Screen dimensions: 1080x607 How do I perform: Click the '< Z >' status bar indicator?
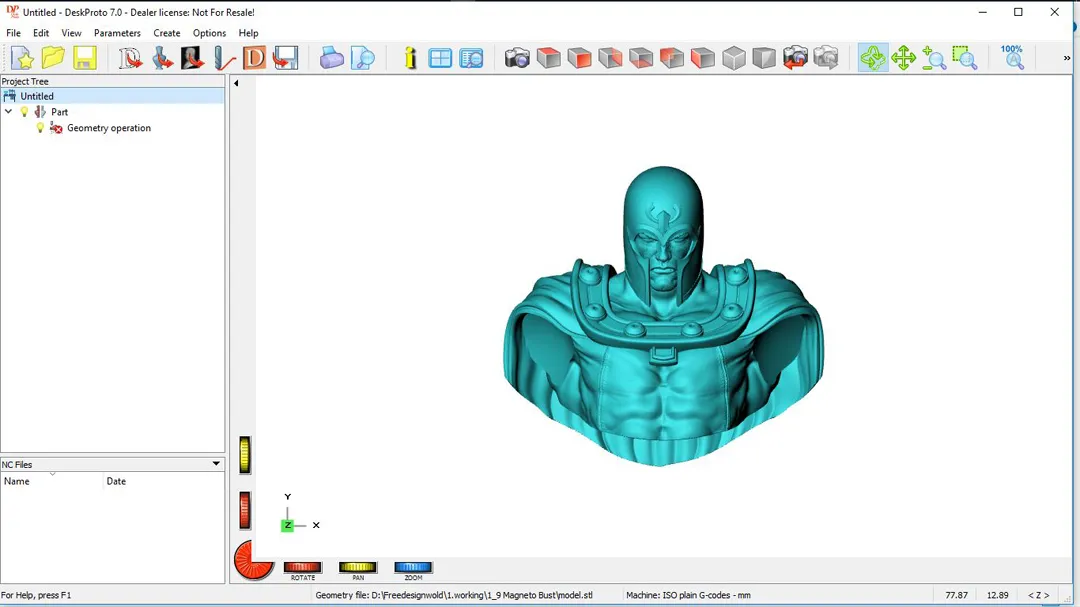click(x=1039, y=595)
